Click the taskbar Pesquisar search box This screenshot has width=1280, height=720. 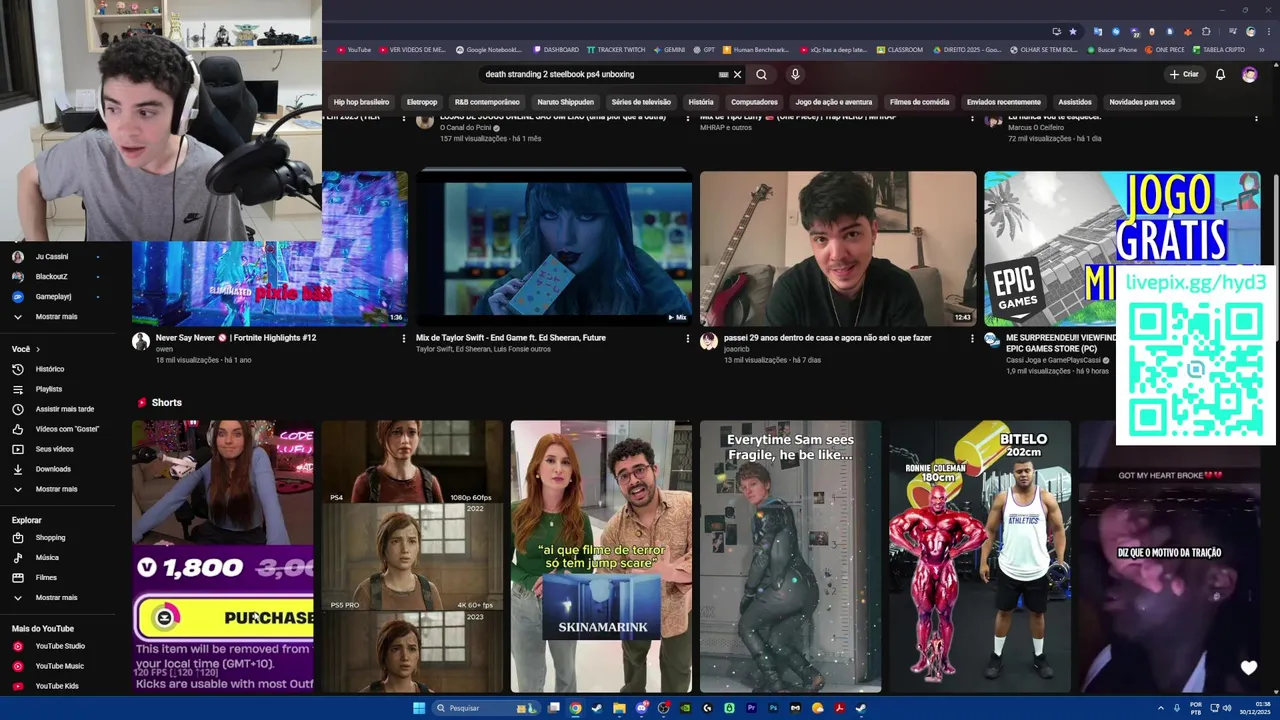pyautogui.click(x=484, y=708)
